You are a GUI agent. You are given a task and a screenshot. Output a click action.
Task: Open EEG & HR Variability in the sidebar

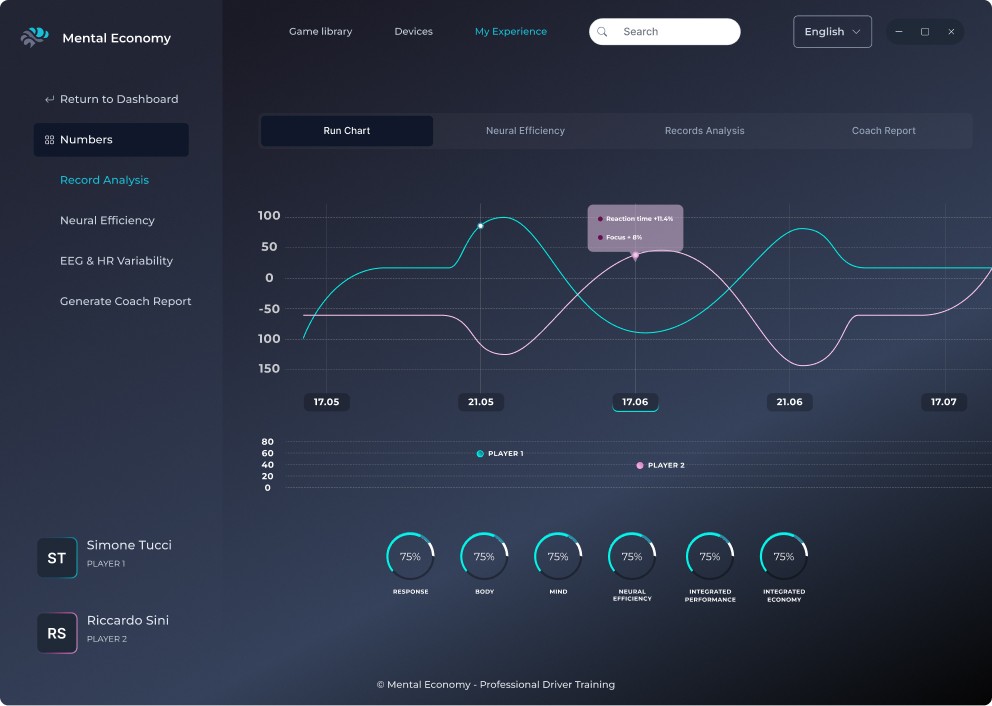click(x=116, y=261)
